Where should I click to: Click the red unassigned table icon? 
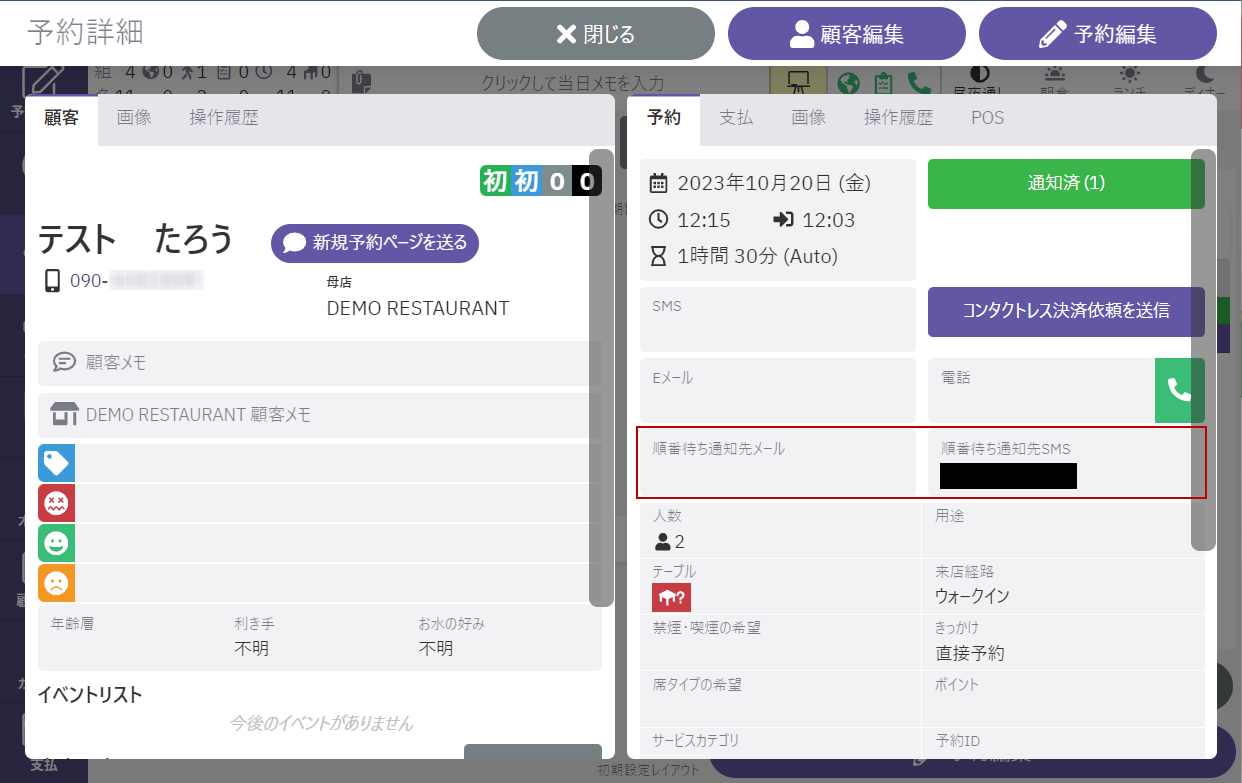pyautogui.click(x=671, y=597)
